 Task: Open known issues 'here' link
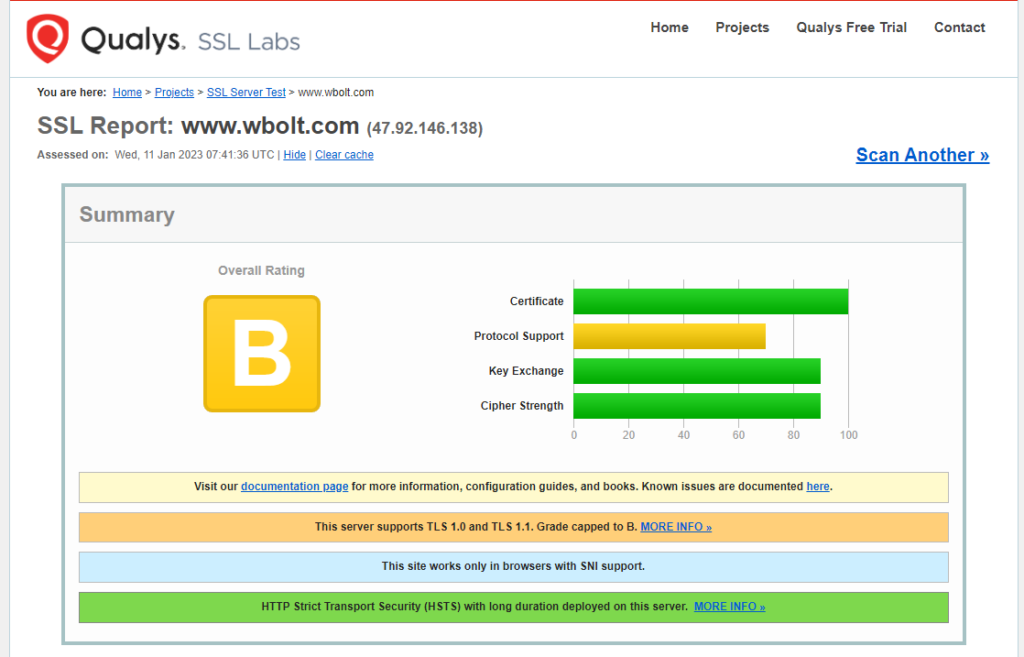click(818, 486)
